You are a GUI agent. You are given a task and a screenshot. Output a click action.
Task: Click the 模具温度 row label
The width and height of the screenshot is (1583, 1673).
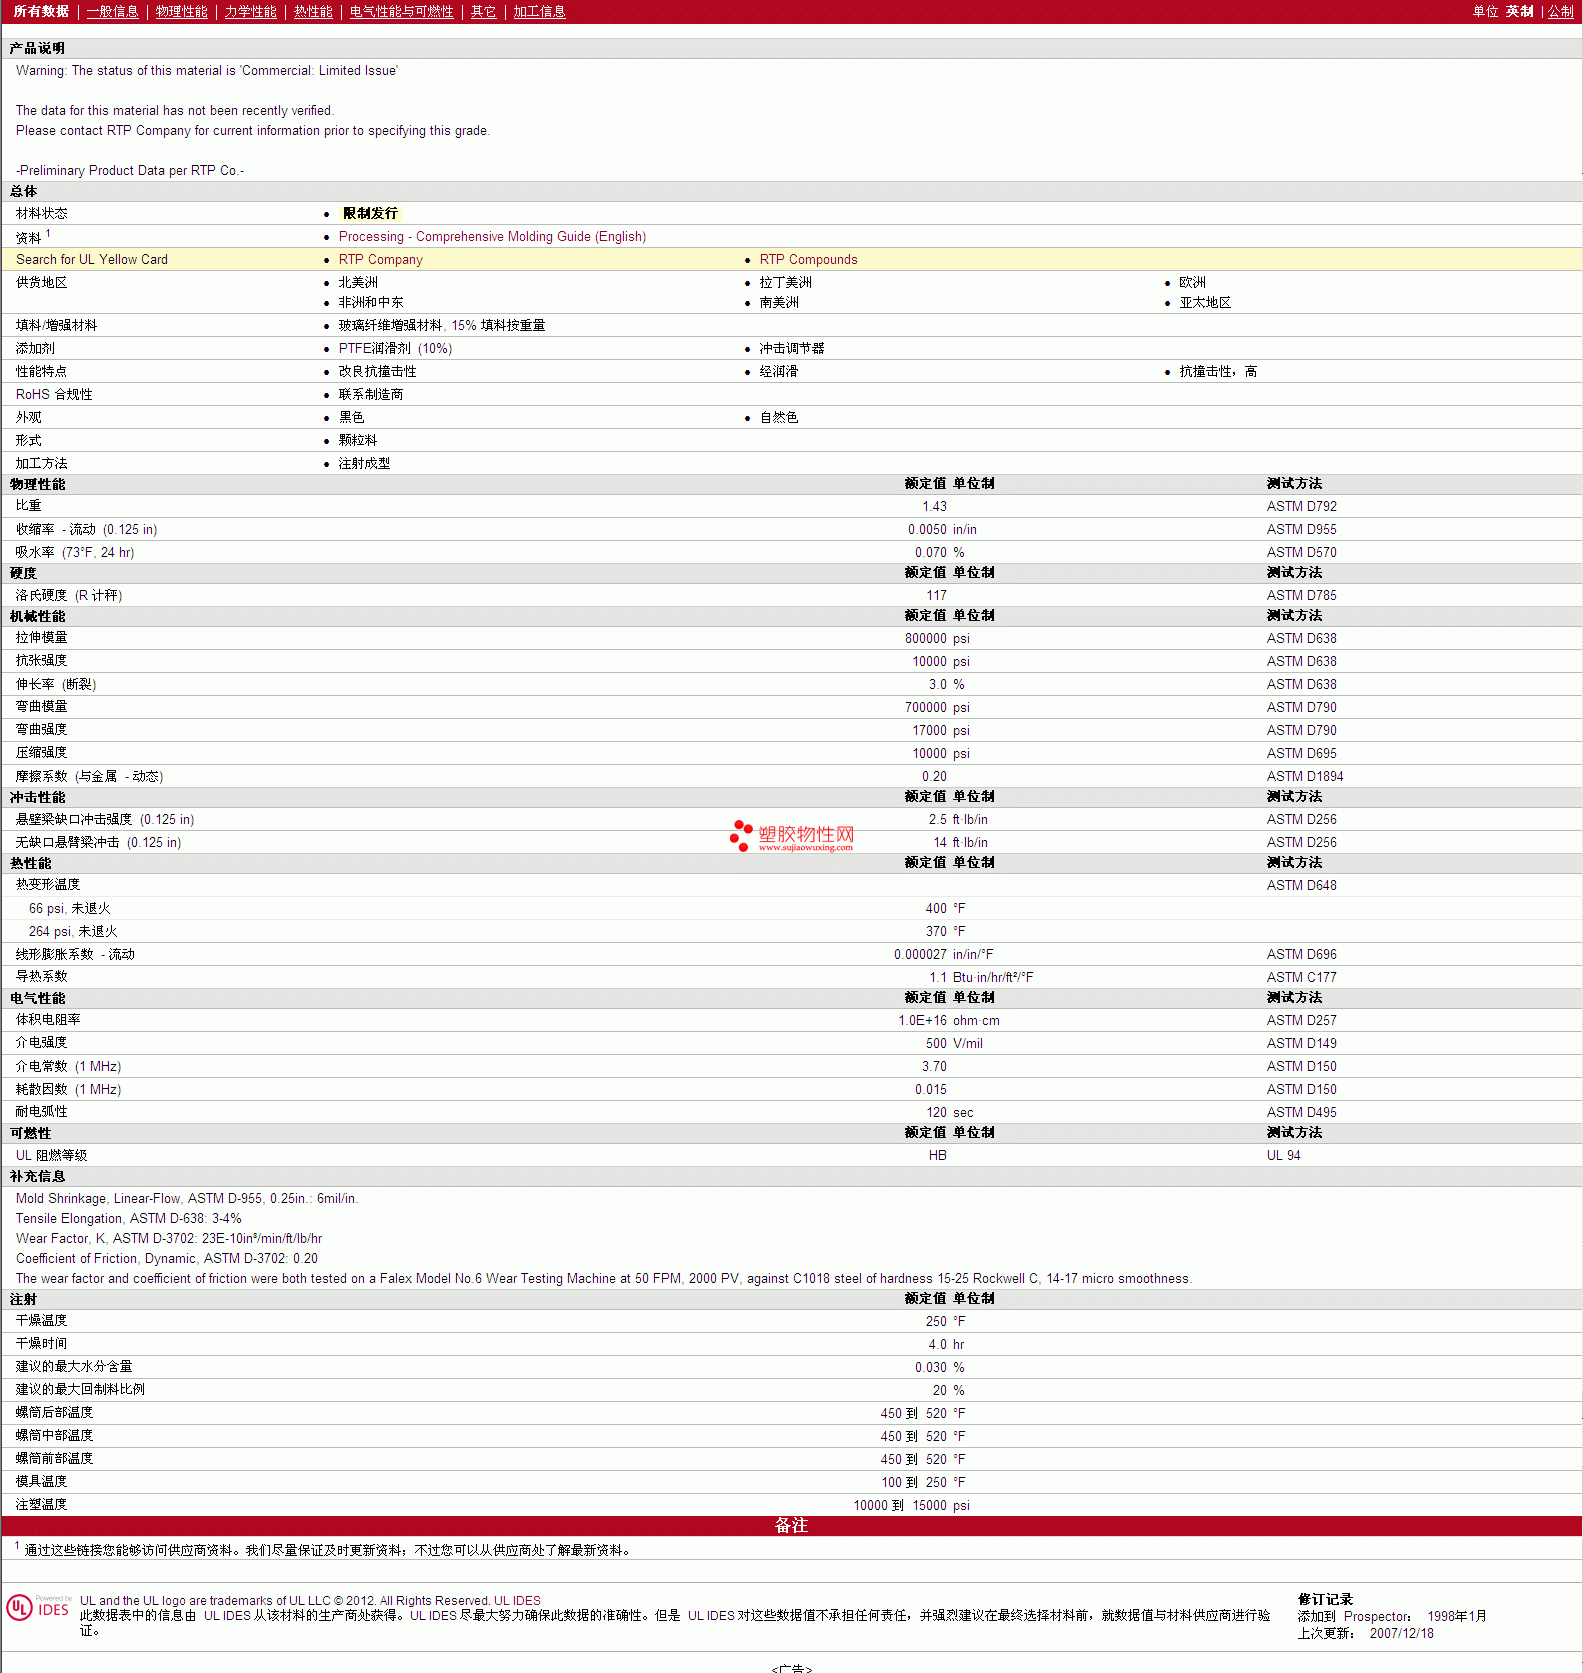pyautogui.click(x=41, y=1482)
